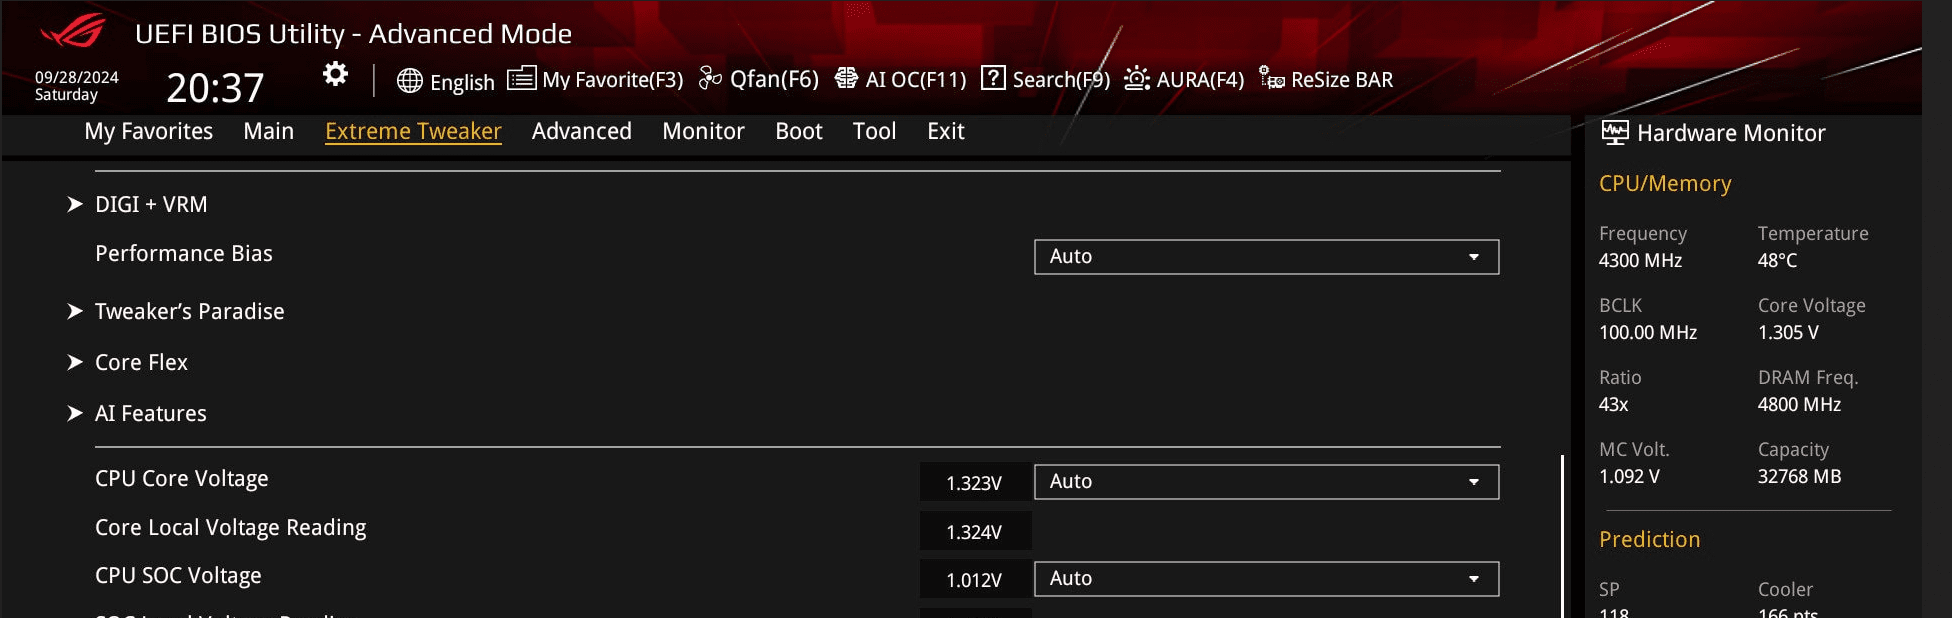Open the Tool tab
The image size is (1952, 618).
[x=874, y=131]
